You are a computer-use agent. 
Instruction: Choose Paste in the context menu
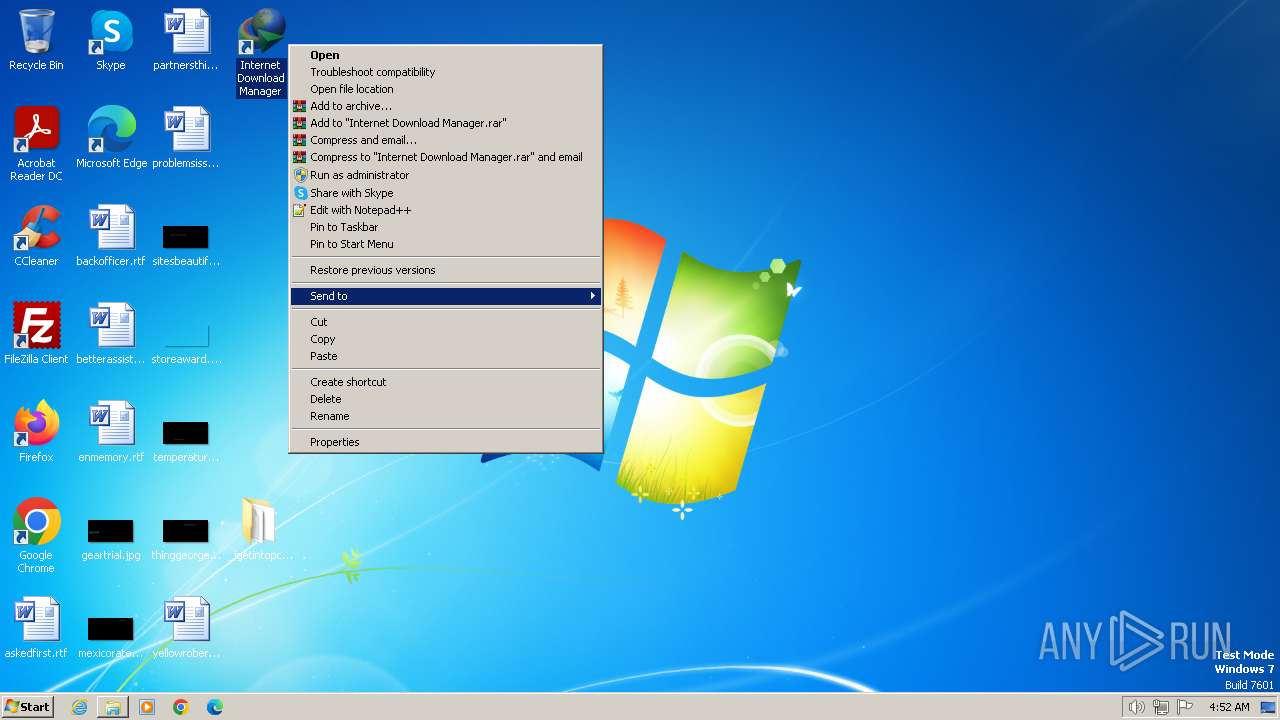[446, 356]
